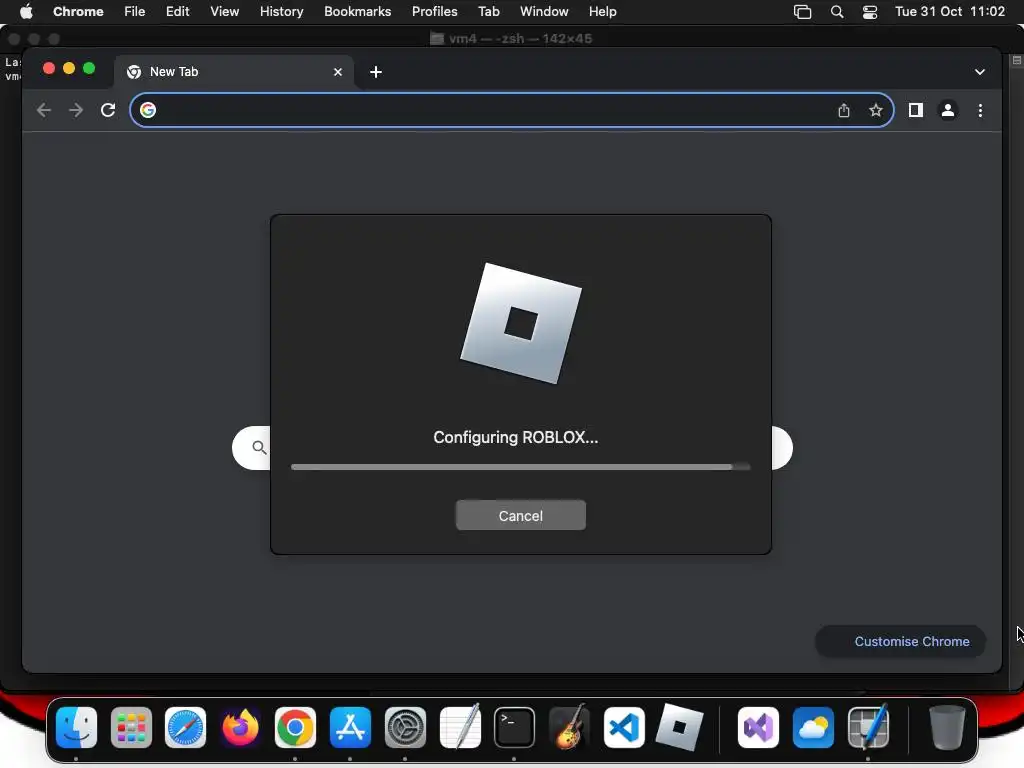Open the Chrome application menu

coord(78,11)
